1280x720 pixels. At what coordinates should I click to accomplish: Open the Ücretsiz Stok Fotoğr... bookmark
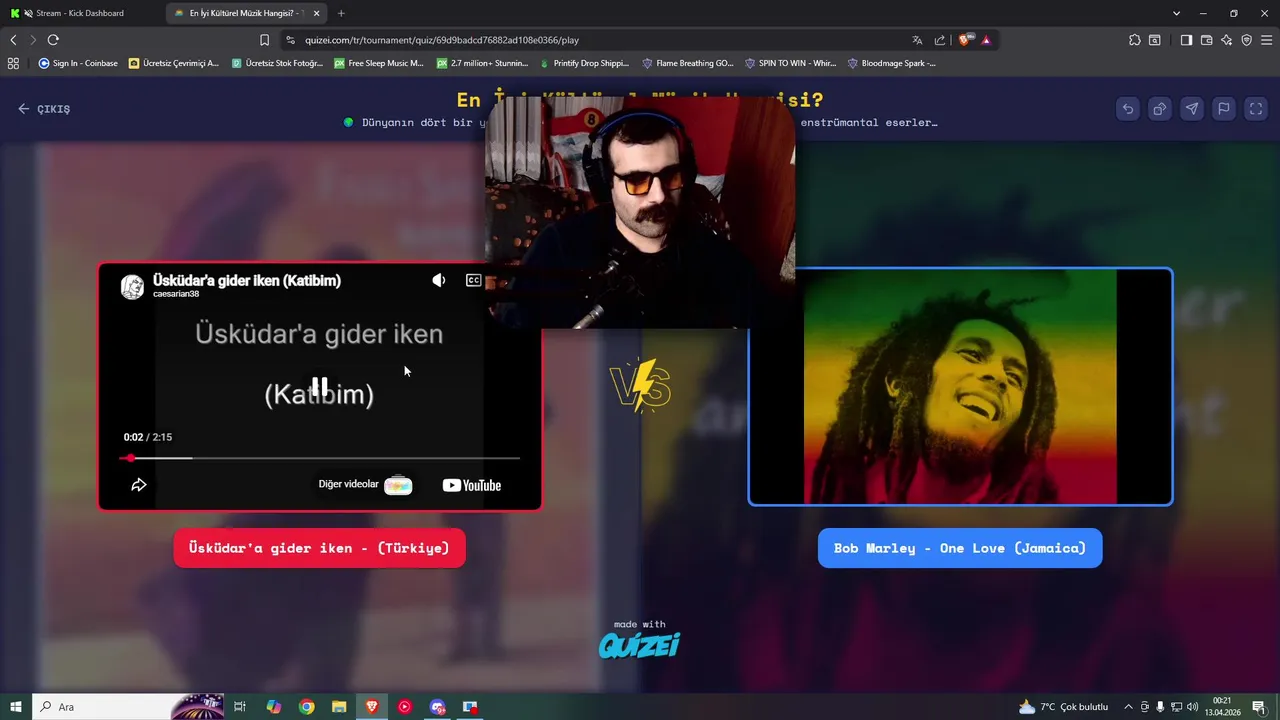point(277,63)
